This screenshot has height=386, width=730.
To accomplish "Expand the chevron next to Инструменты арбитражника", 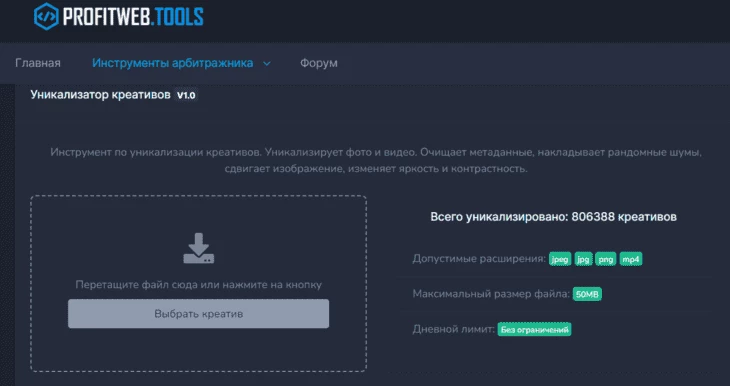I will click(267, 63).
